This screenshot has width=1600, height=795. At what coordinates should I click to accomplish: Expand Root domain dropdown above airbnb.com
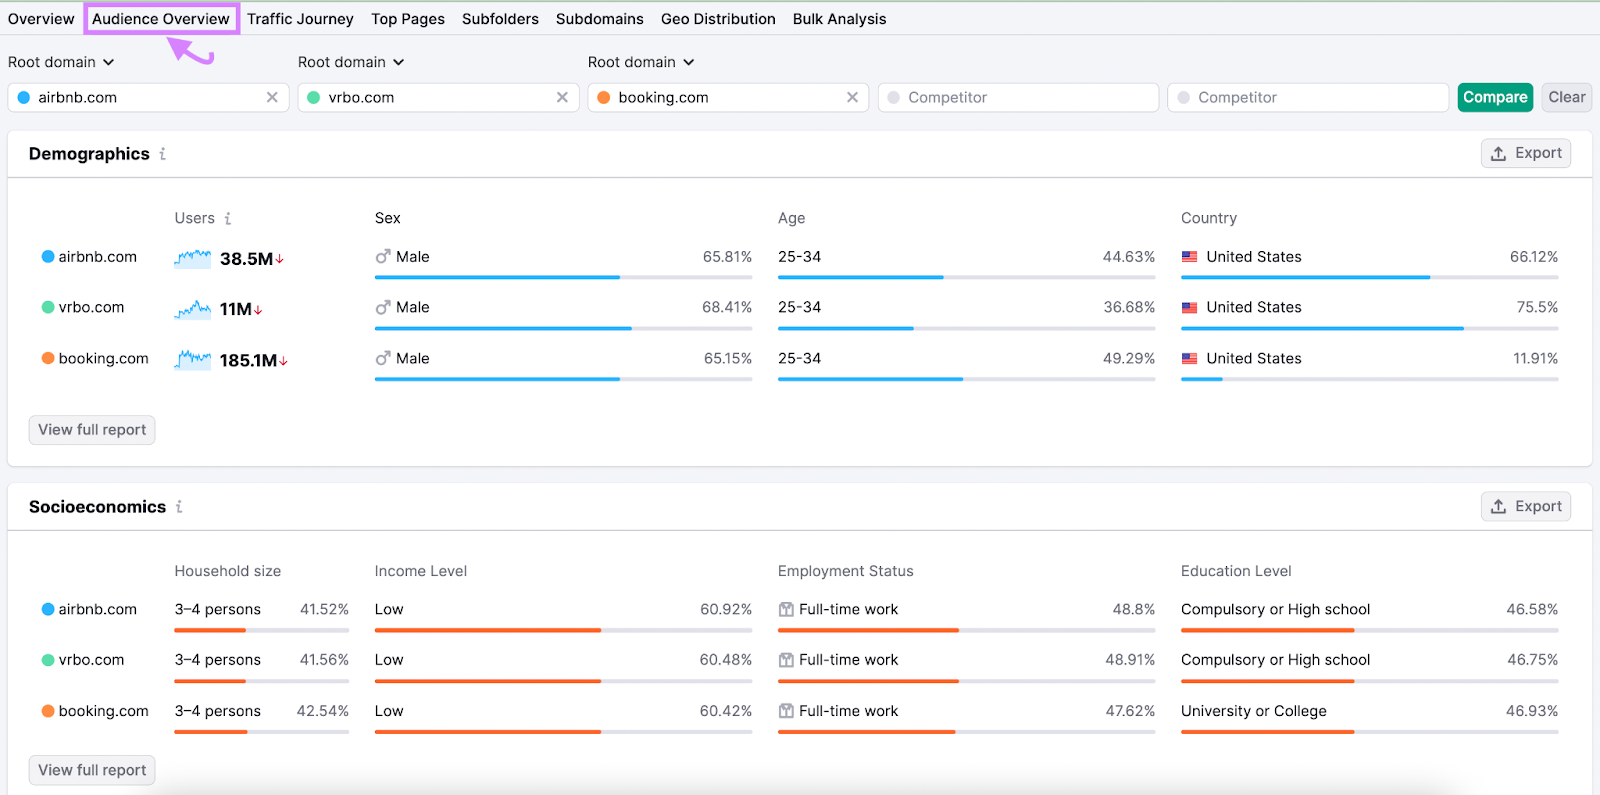coord(61,62)
